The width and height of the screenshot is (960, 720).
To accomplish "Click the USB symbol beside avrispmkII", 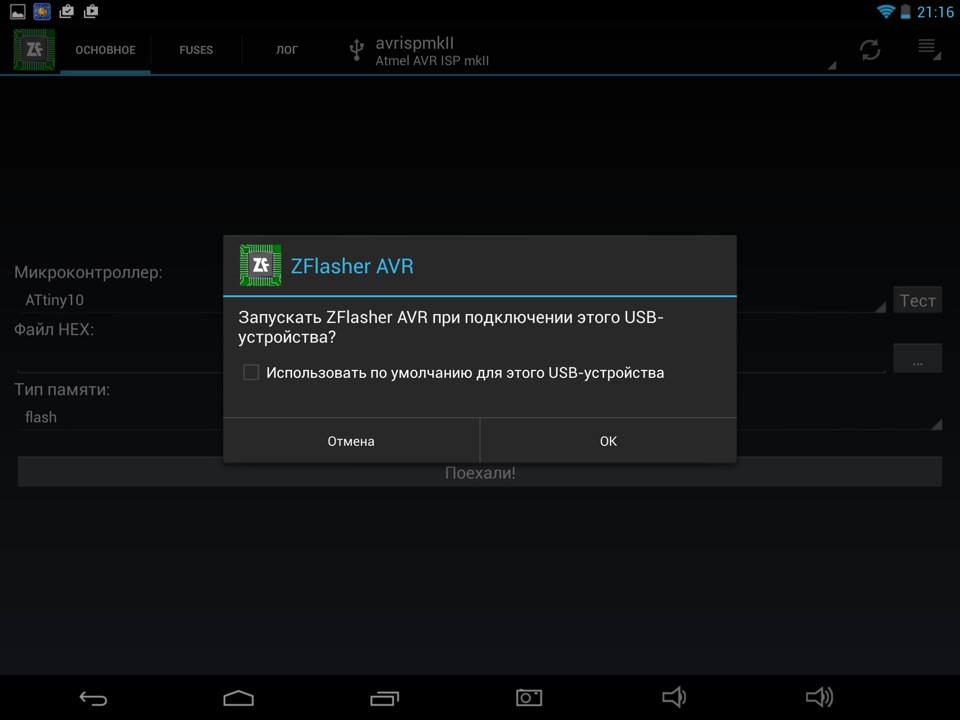I will point(356,50).
